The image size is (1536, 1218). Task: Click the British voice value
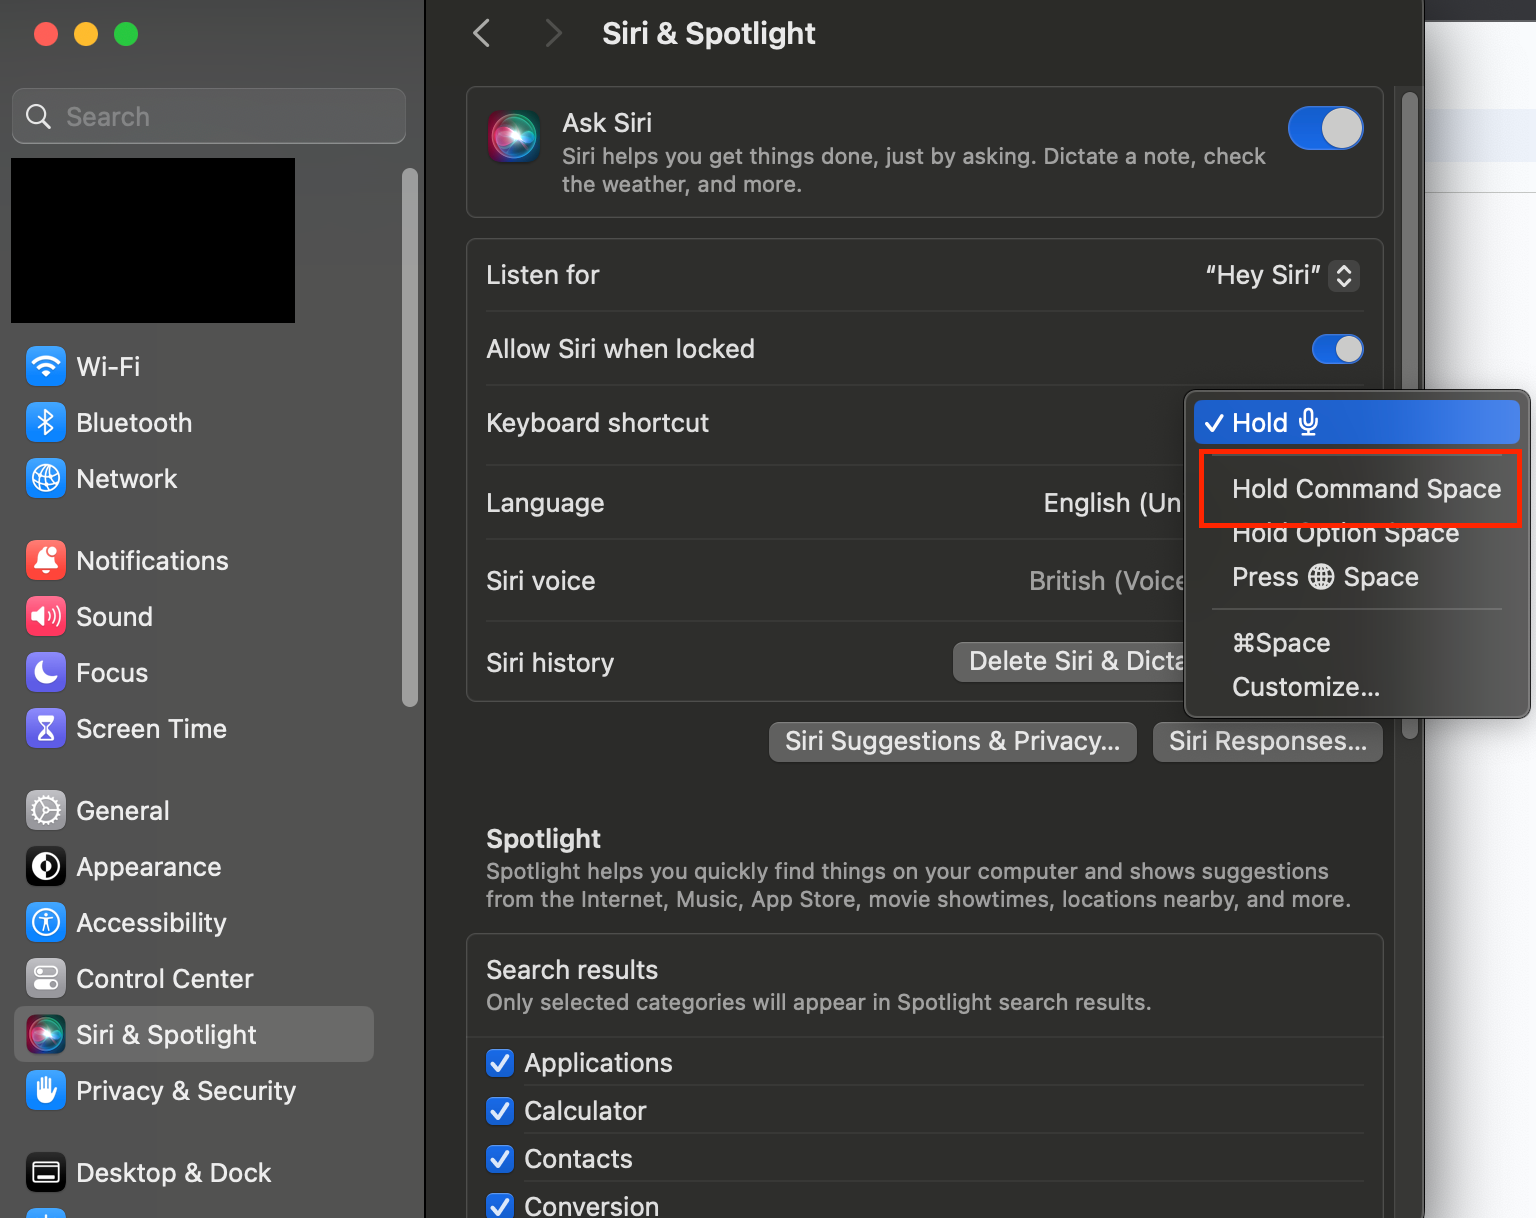1106,581
